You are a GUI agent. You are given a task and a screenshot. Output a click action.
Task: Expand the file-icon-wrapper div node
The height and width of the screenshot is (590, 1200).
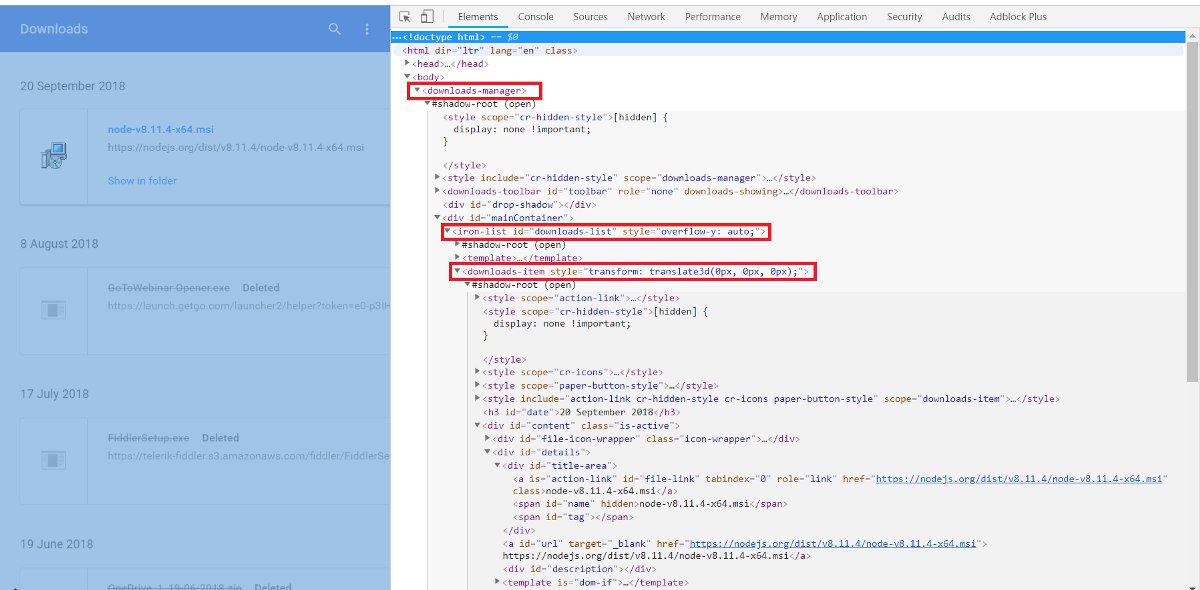[x=488, y=439]
